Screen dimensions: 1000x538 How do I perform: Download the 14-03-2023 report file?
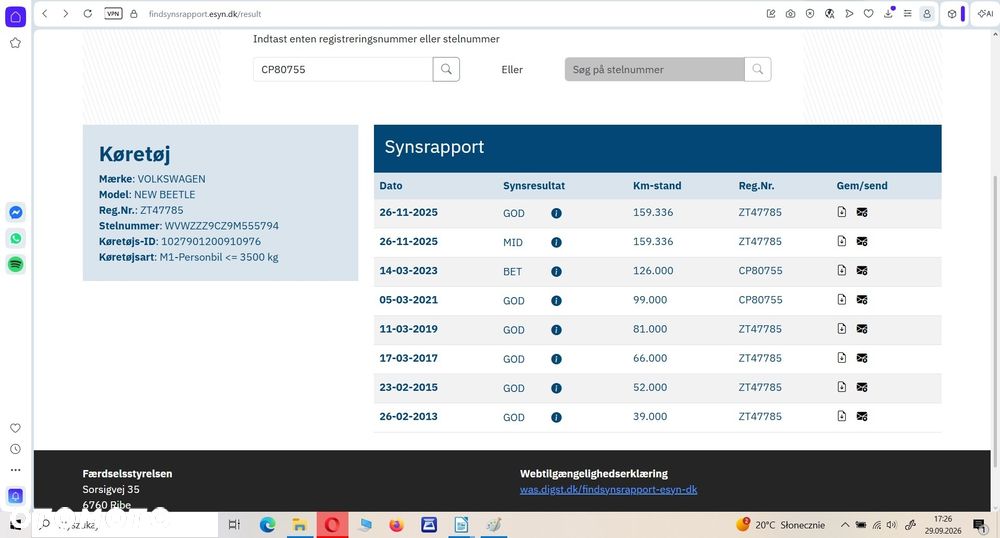pos(842,270)
